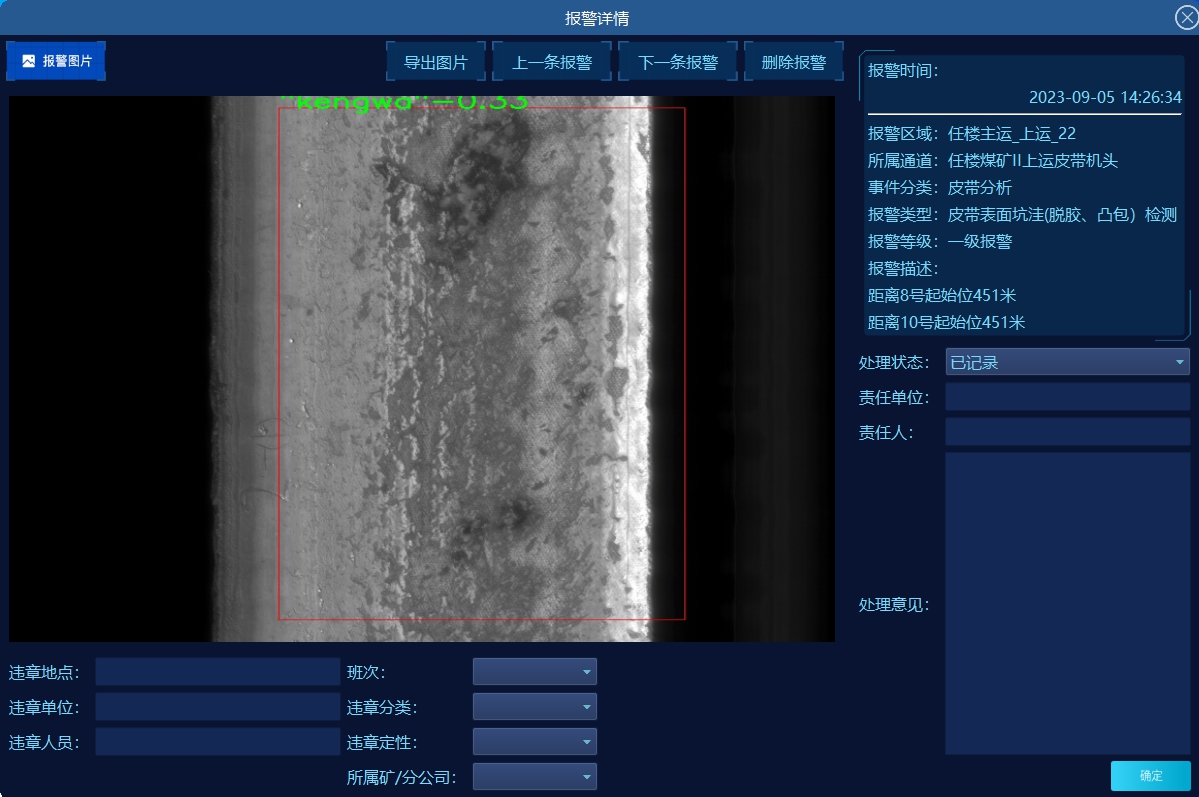Expand the 所属矿/分公司 dropdown
The image size is (1199, 797).
tap(535, 777)
